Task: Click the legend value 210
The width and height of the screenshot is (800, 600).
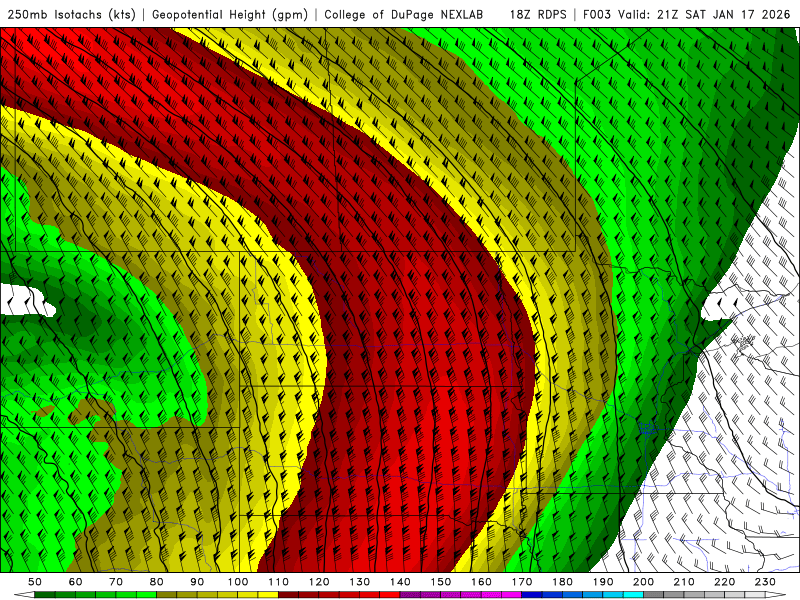Action: 684,582
